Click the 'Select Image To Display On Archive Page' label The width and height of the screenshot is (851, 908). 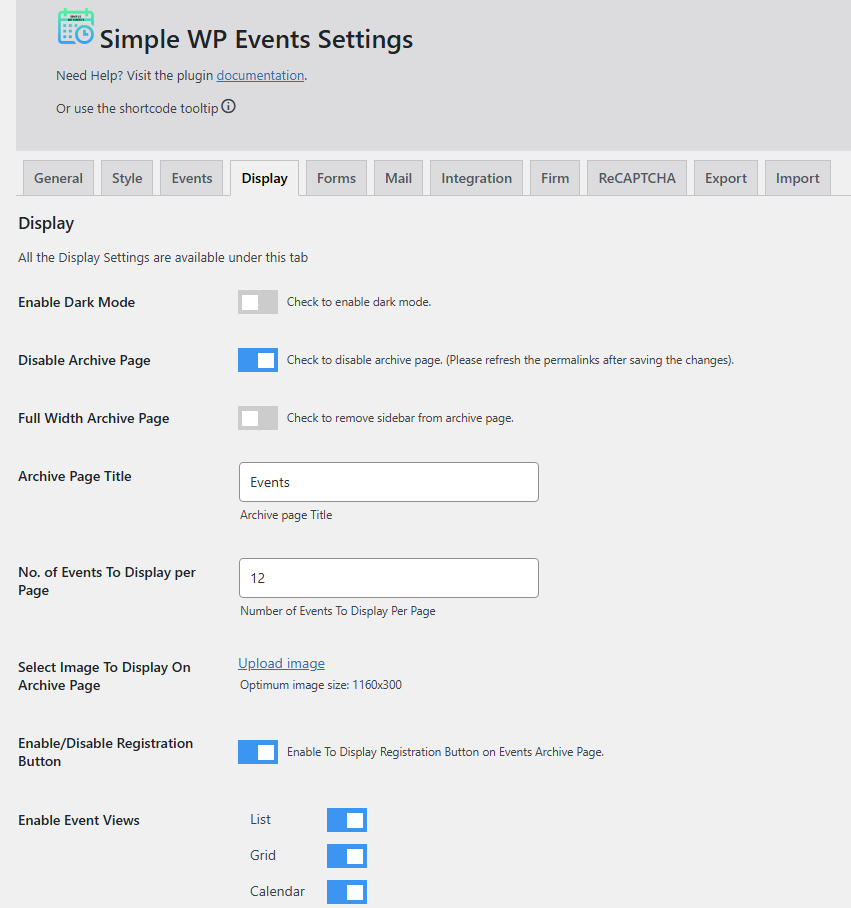pyautogui.click(x=104, y=676)
